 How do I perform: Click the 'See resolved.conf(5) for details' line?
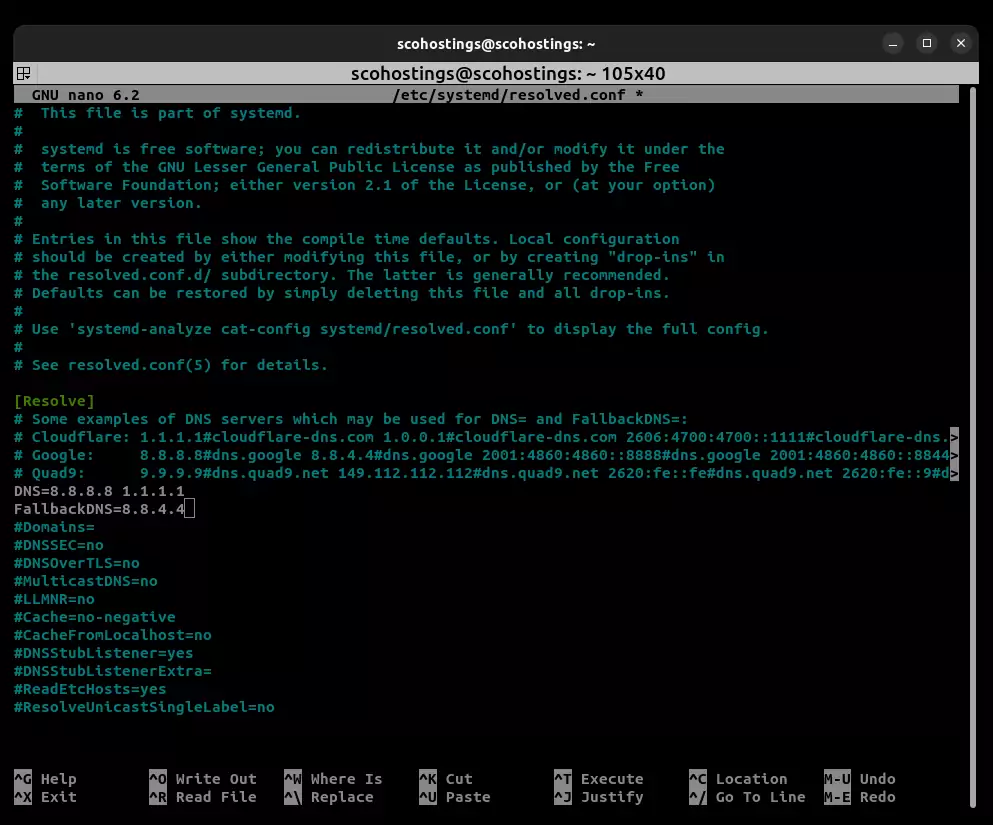point(171,365)
